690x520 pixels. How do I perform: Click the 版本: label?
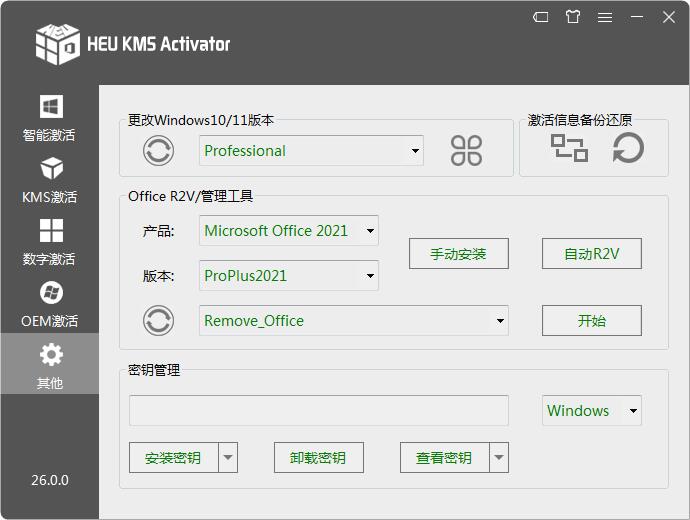pyautogui.click(x=158, y=276)
